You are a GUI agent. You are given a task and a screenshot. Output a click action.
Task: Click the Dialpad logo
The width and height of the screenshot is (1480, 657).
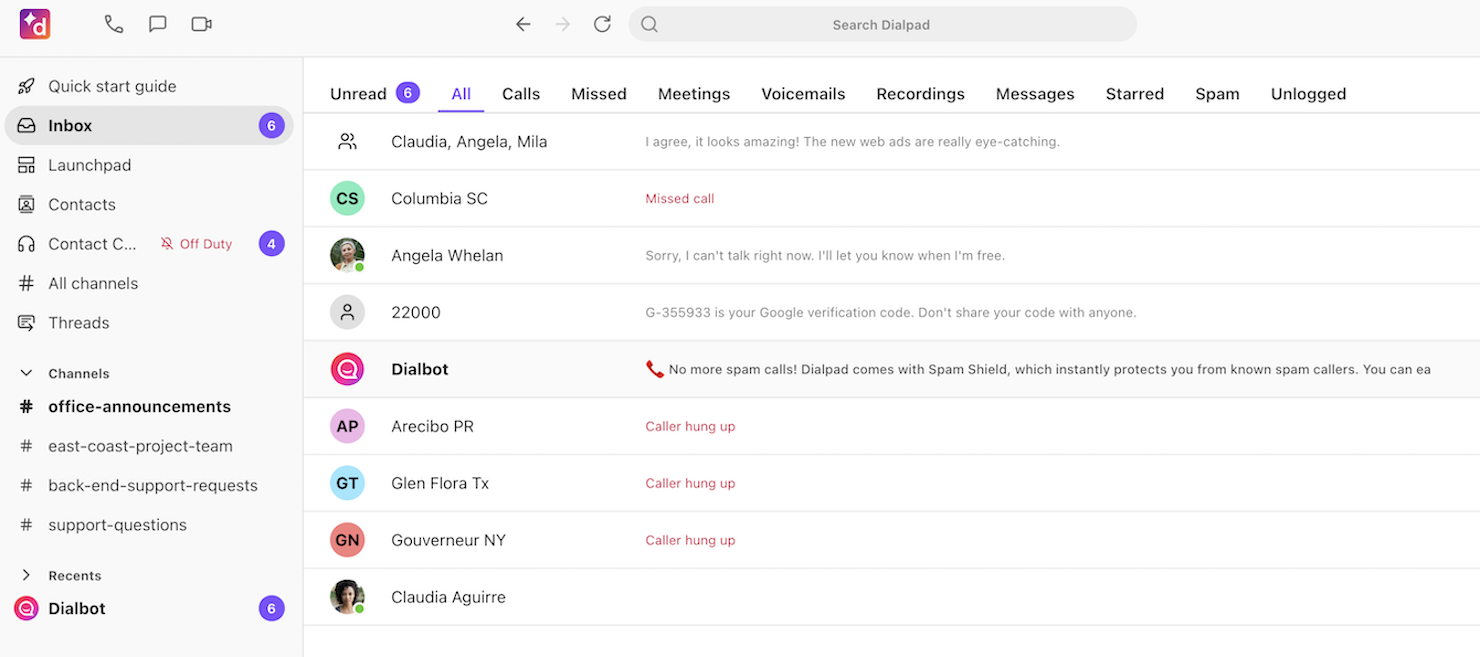pos(33,25)
